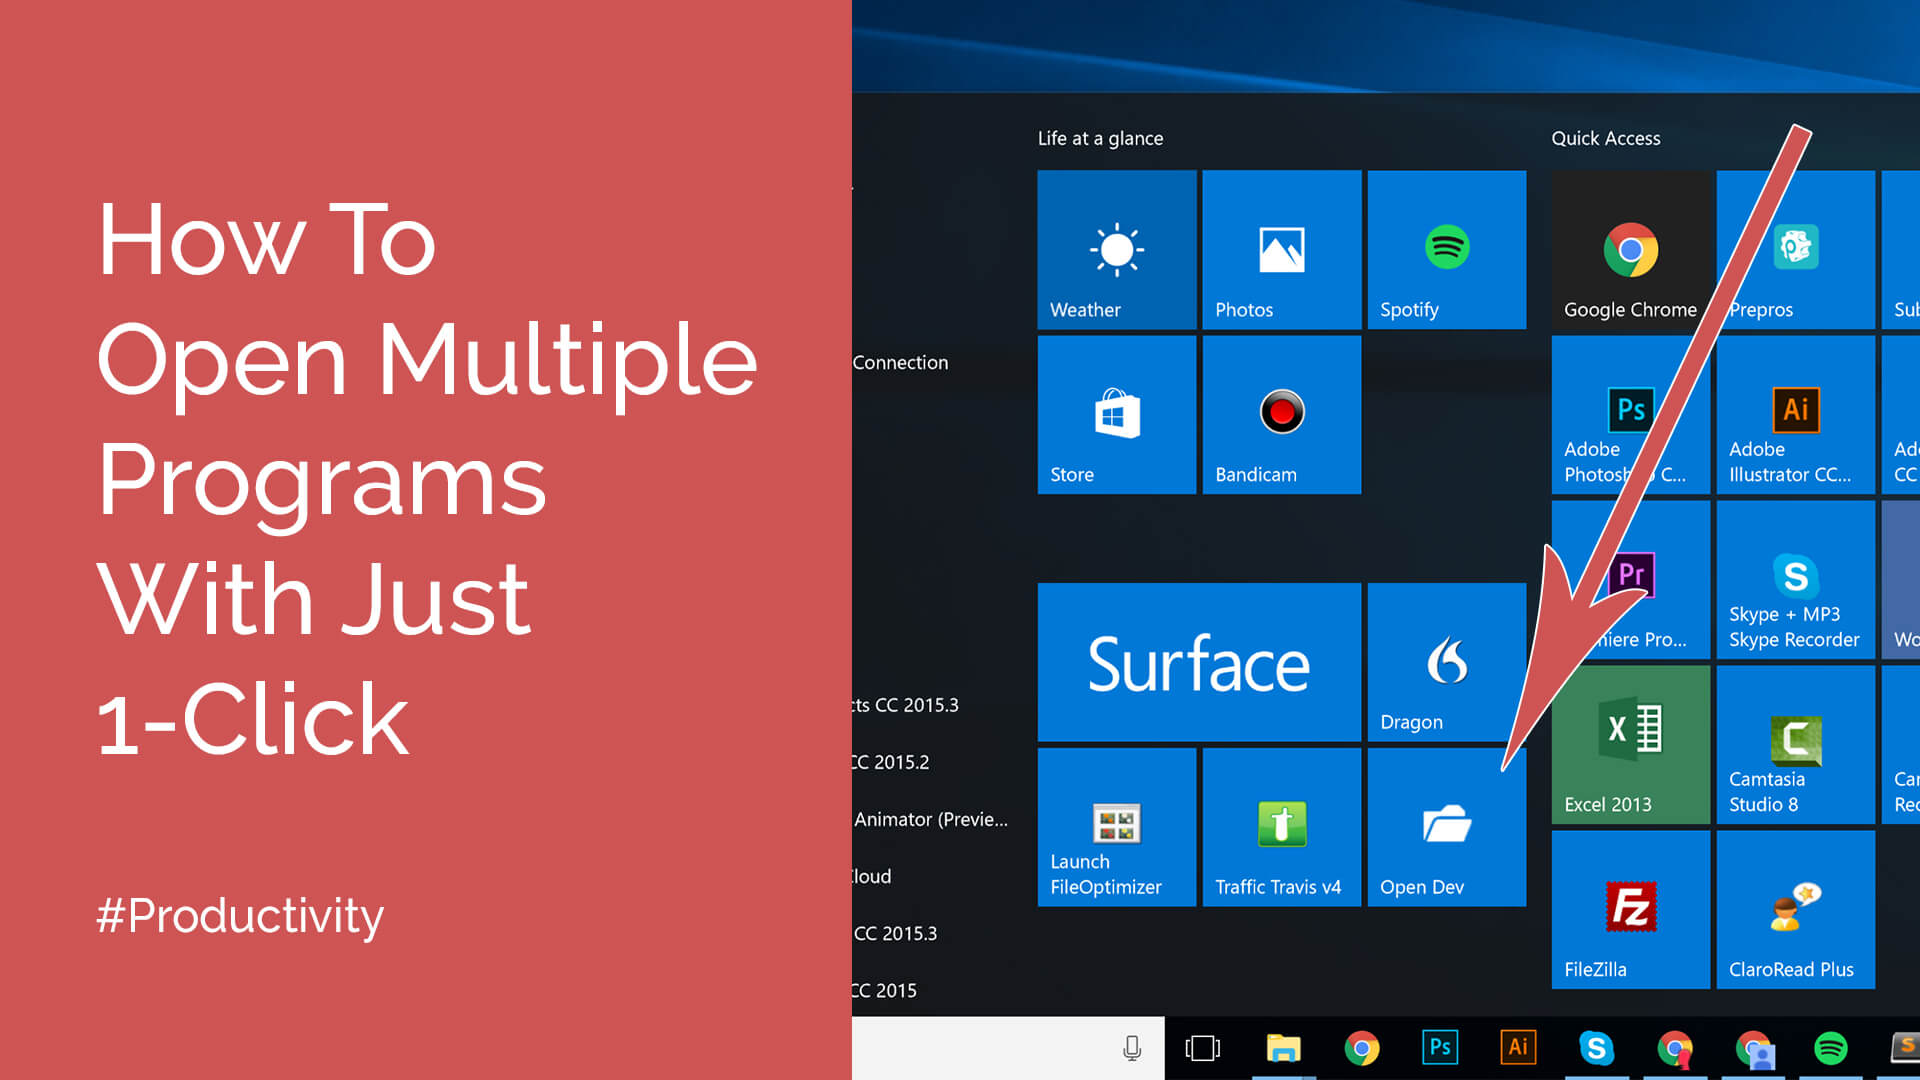
Task: Click the large Surface promotional tile
Action: pyautogui.click(x=1198, y=660)
